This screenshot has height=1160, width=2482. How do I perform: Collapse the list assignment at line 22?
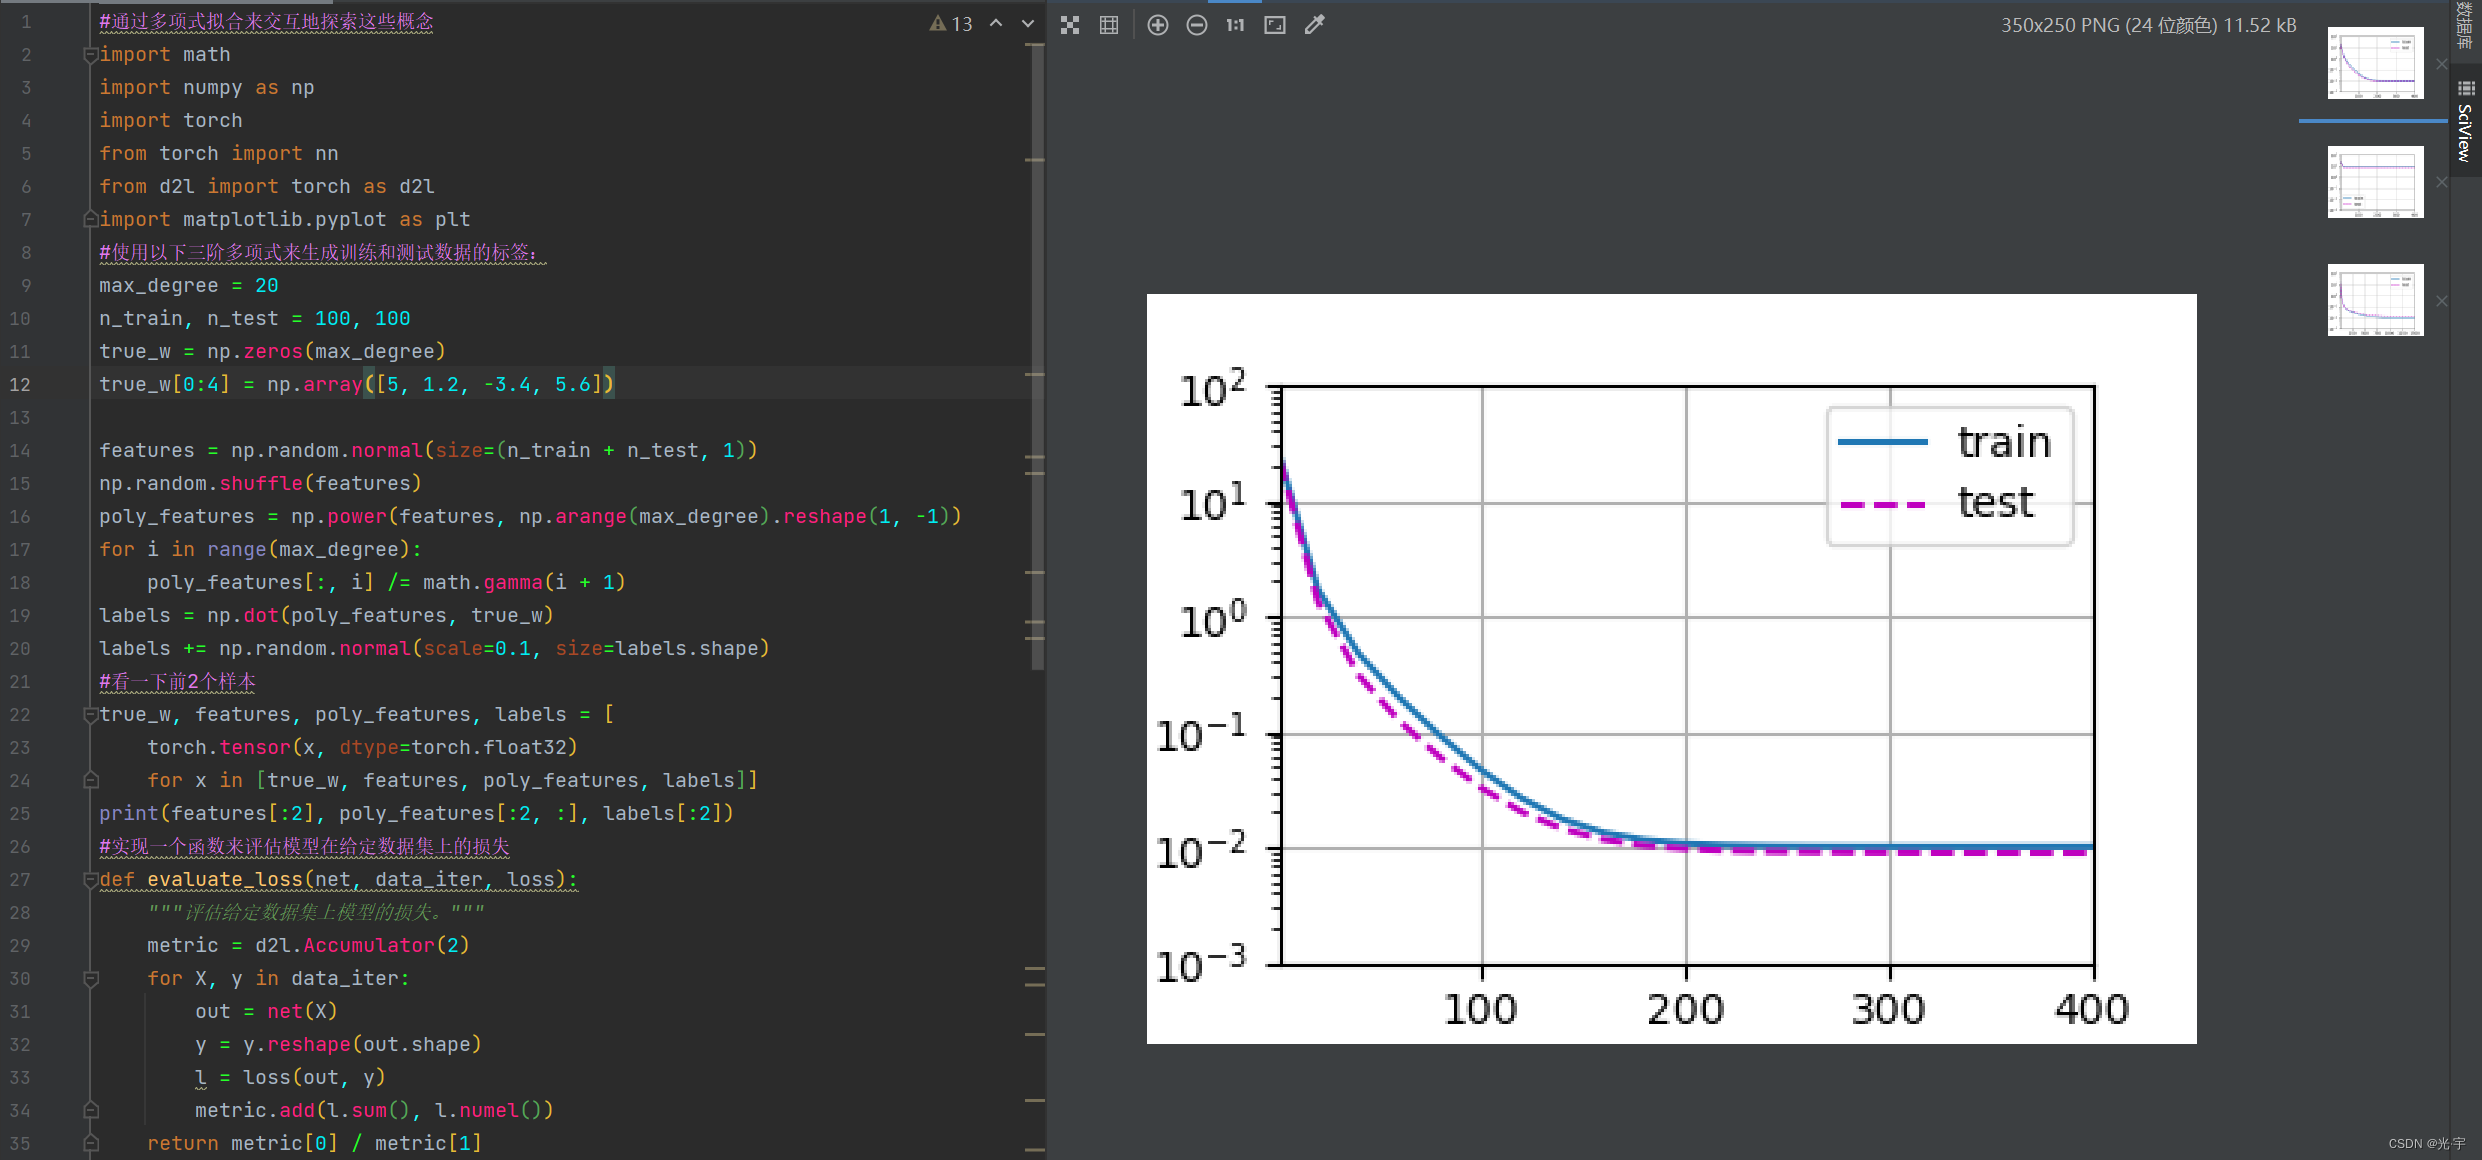coord(91,714)
